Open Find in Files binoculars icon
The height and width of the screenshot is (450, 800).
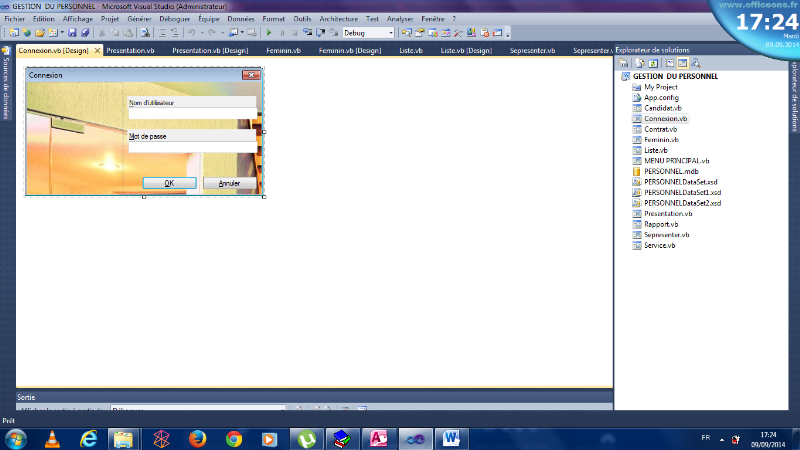(x=145, y=33)
